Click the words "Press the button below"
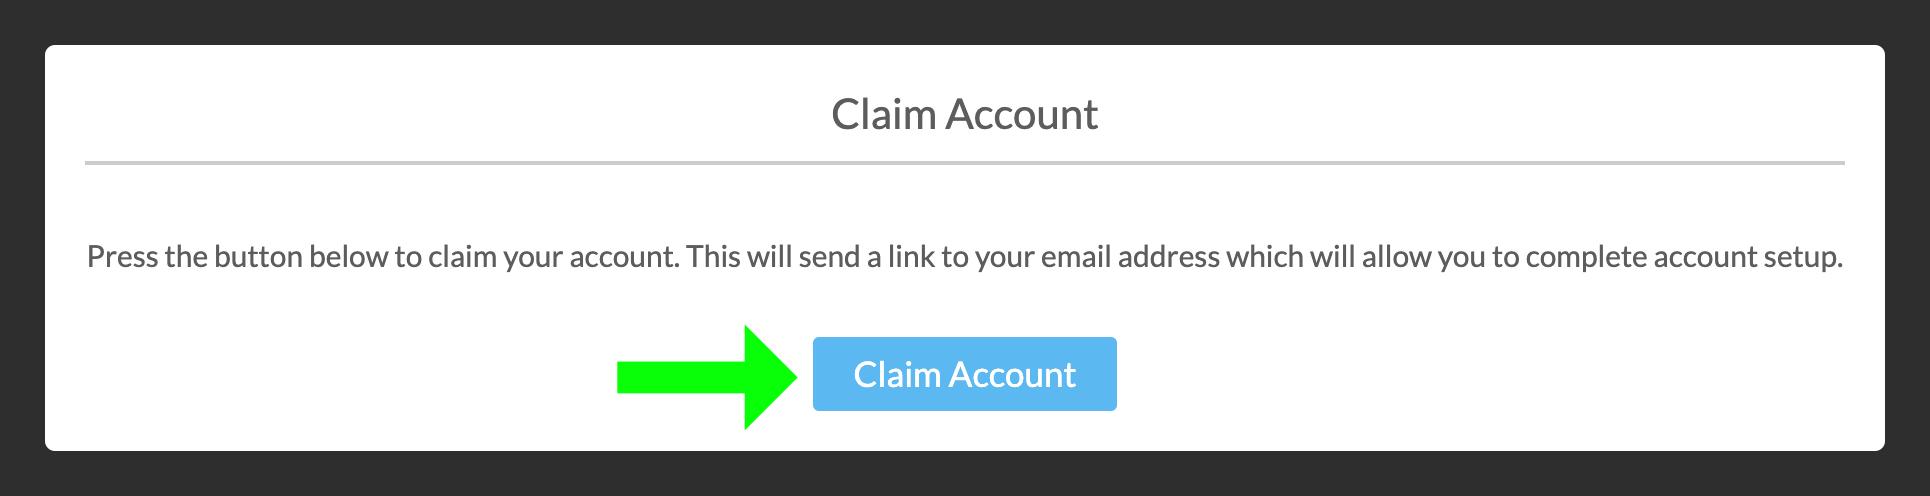 click(x=238, y=257)
